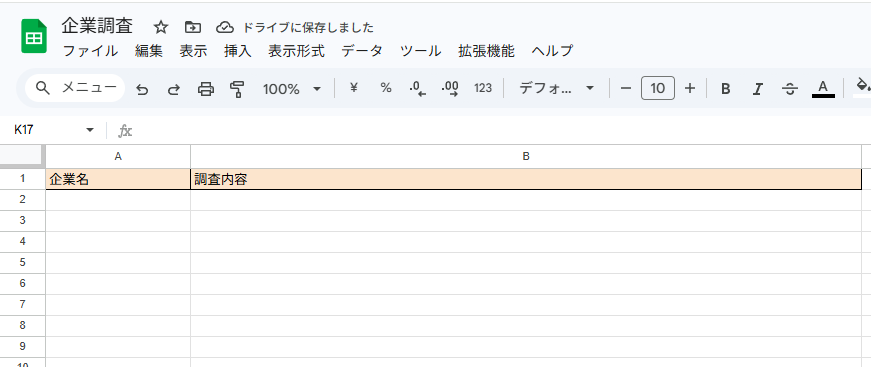Increase font size with plus button
The height and width of the screenshot is (367, 871).
tap(690, 88)
